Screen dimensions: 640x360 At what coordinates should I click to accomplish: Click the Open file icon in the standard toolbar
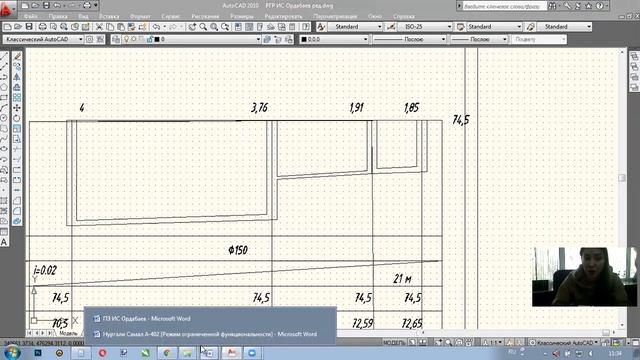[x=18, y=27]
